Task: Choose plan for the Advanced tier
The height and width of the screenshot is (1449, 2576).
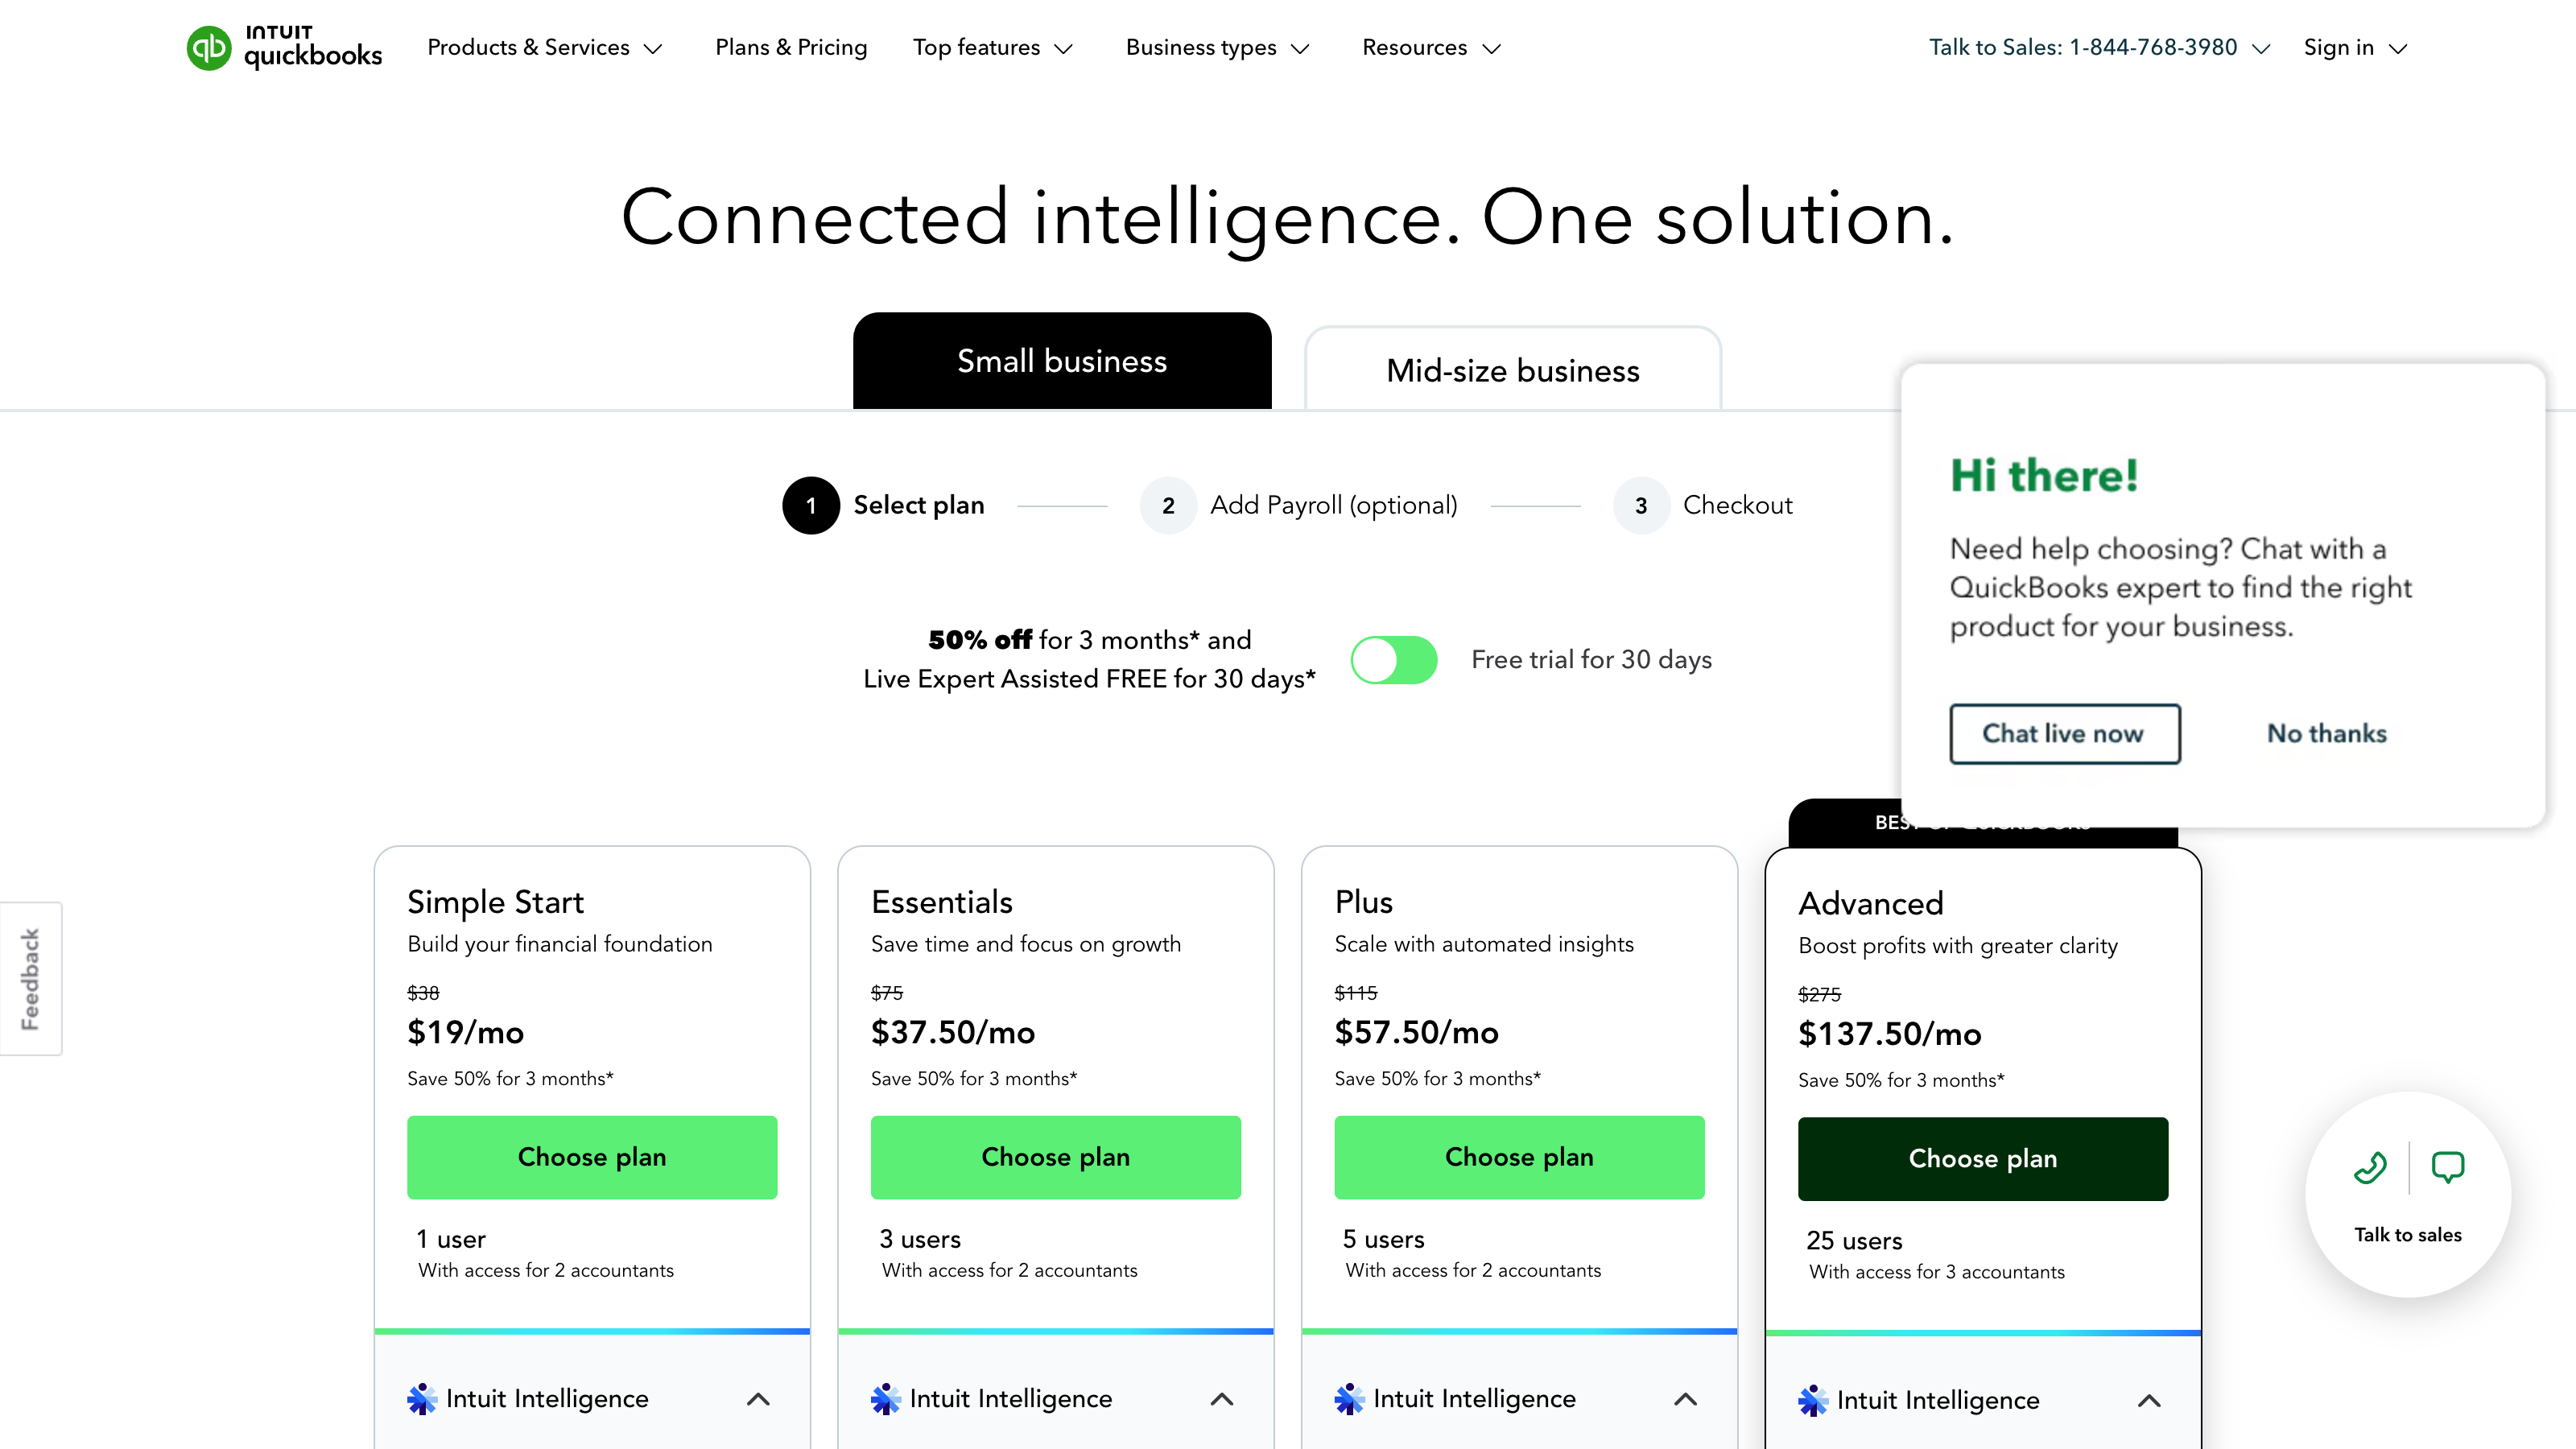Action: (1983, 1158)
